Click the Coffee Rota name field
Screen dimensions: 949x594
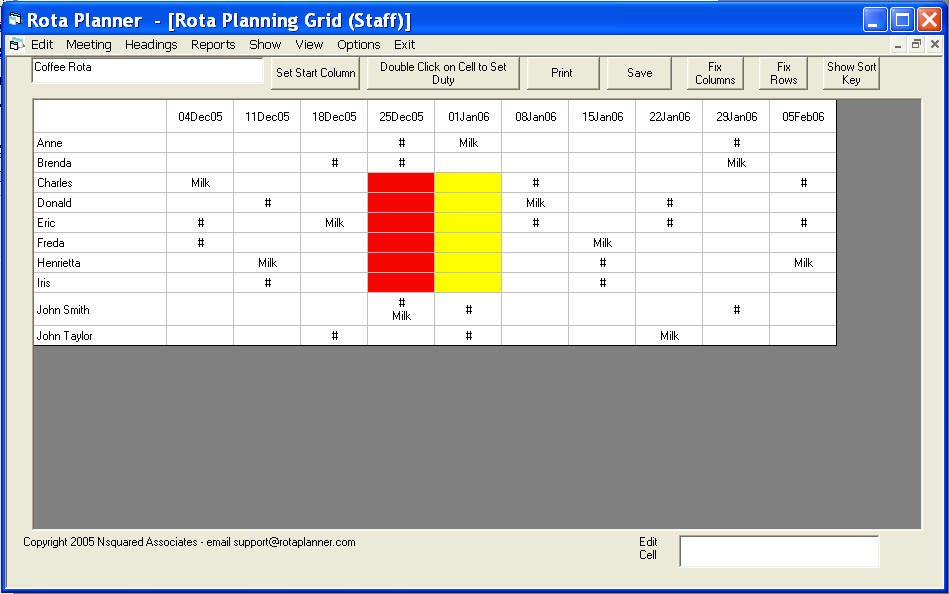pyautogui.click(x=147, y=70)
